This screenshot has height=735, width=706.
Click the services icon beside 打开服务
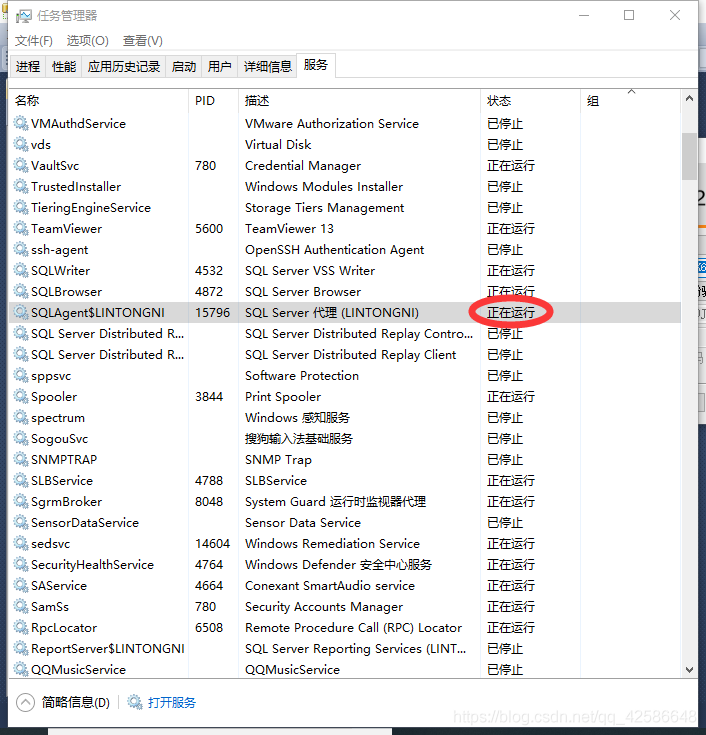[x=135, y=703]
